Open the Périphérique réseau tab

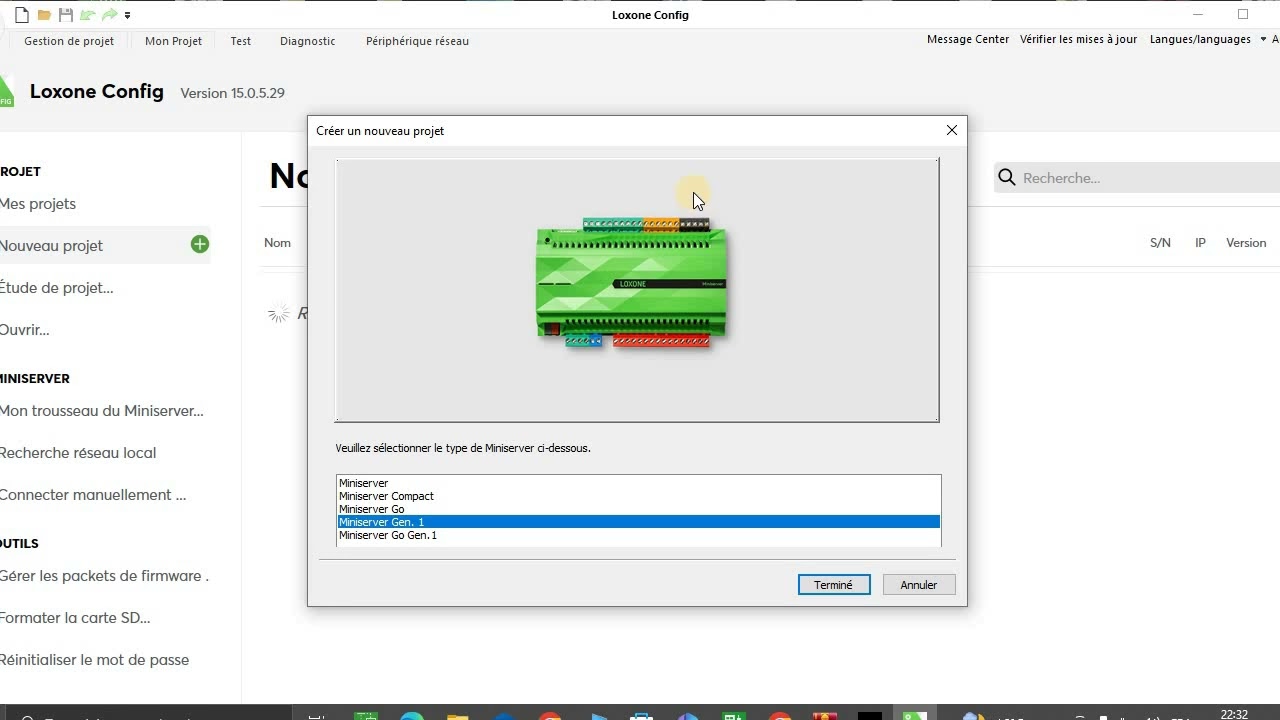point(417,41)
